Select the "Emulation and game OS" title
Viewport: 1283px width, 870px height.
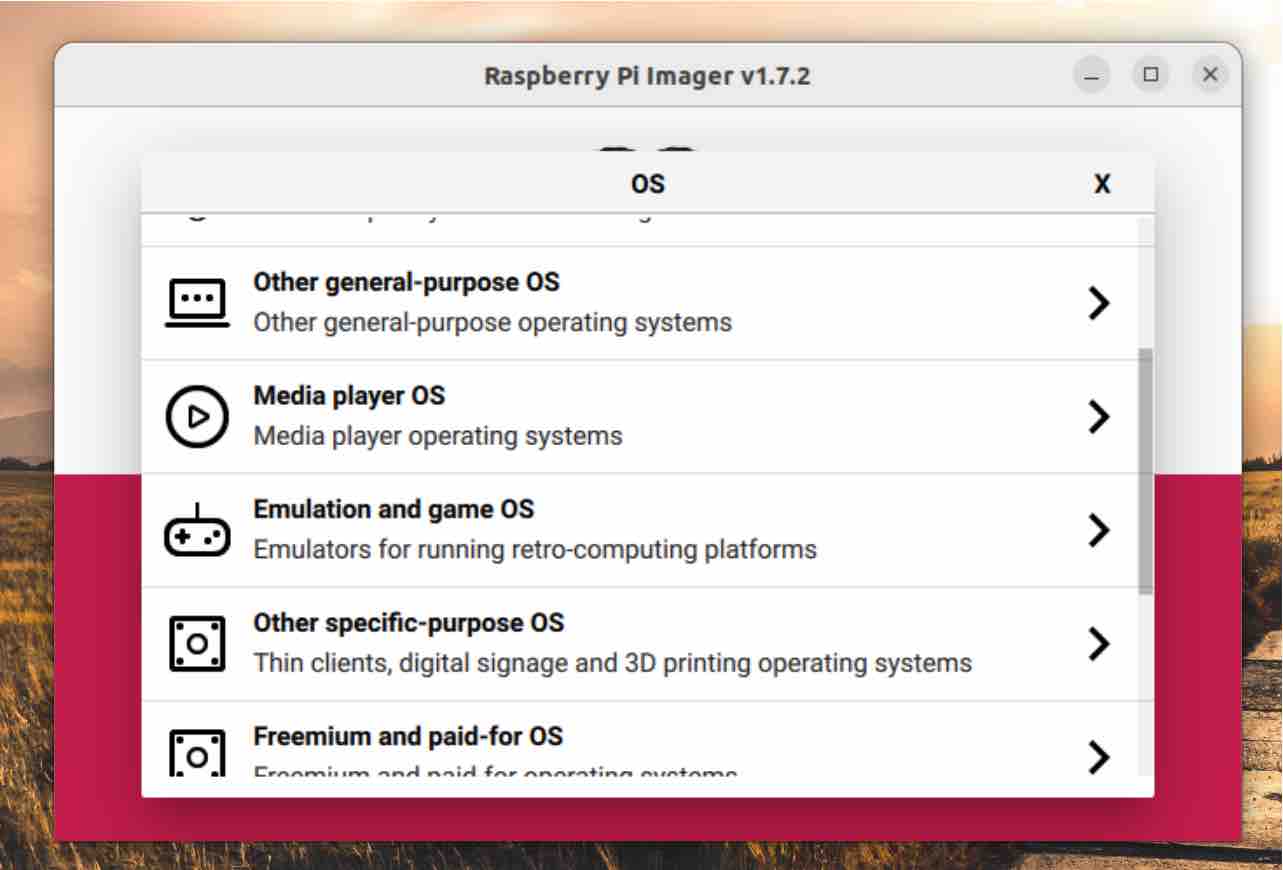pos(394,509)
